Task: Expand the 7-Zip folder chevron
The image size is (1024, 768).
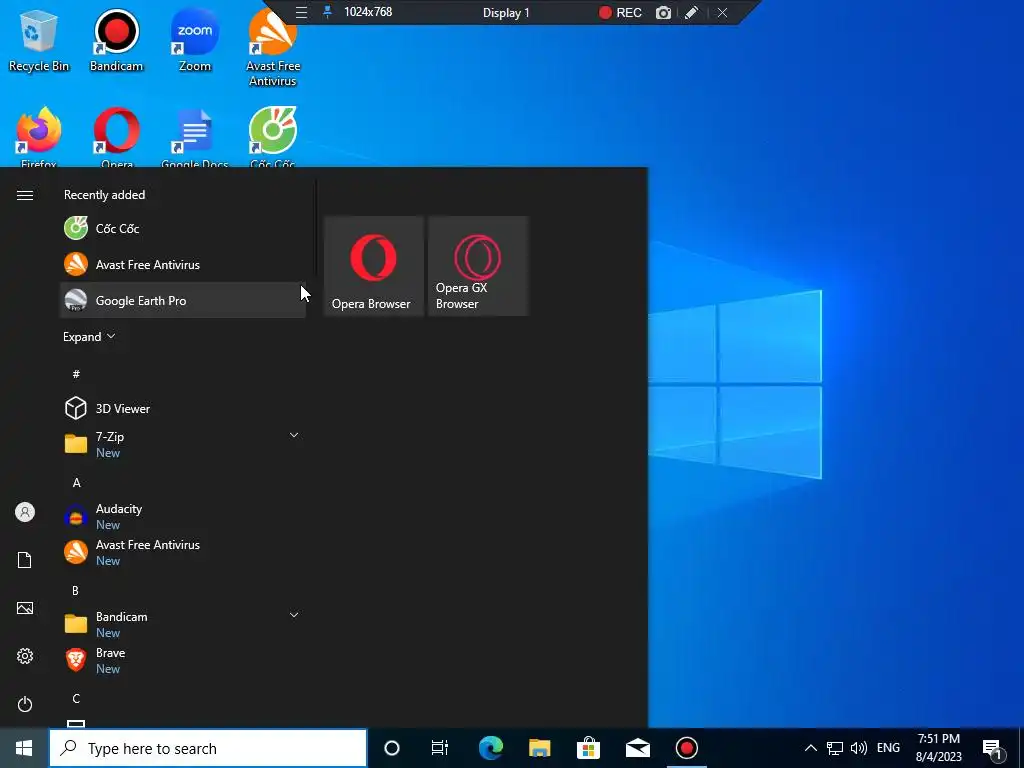Action: pos(294,435)
